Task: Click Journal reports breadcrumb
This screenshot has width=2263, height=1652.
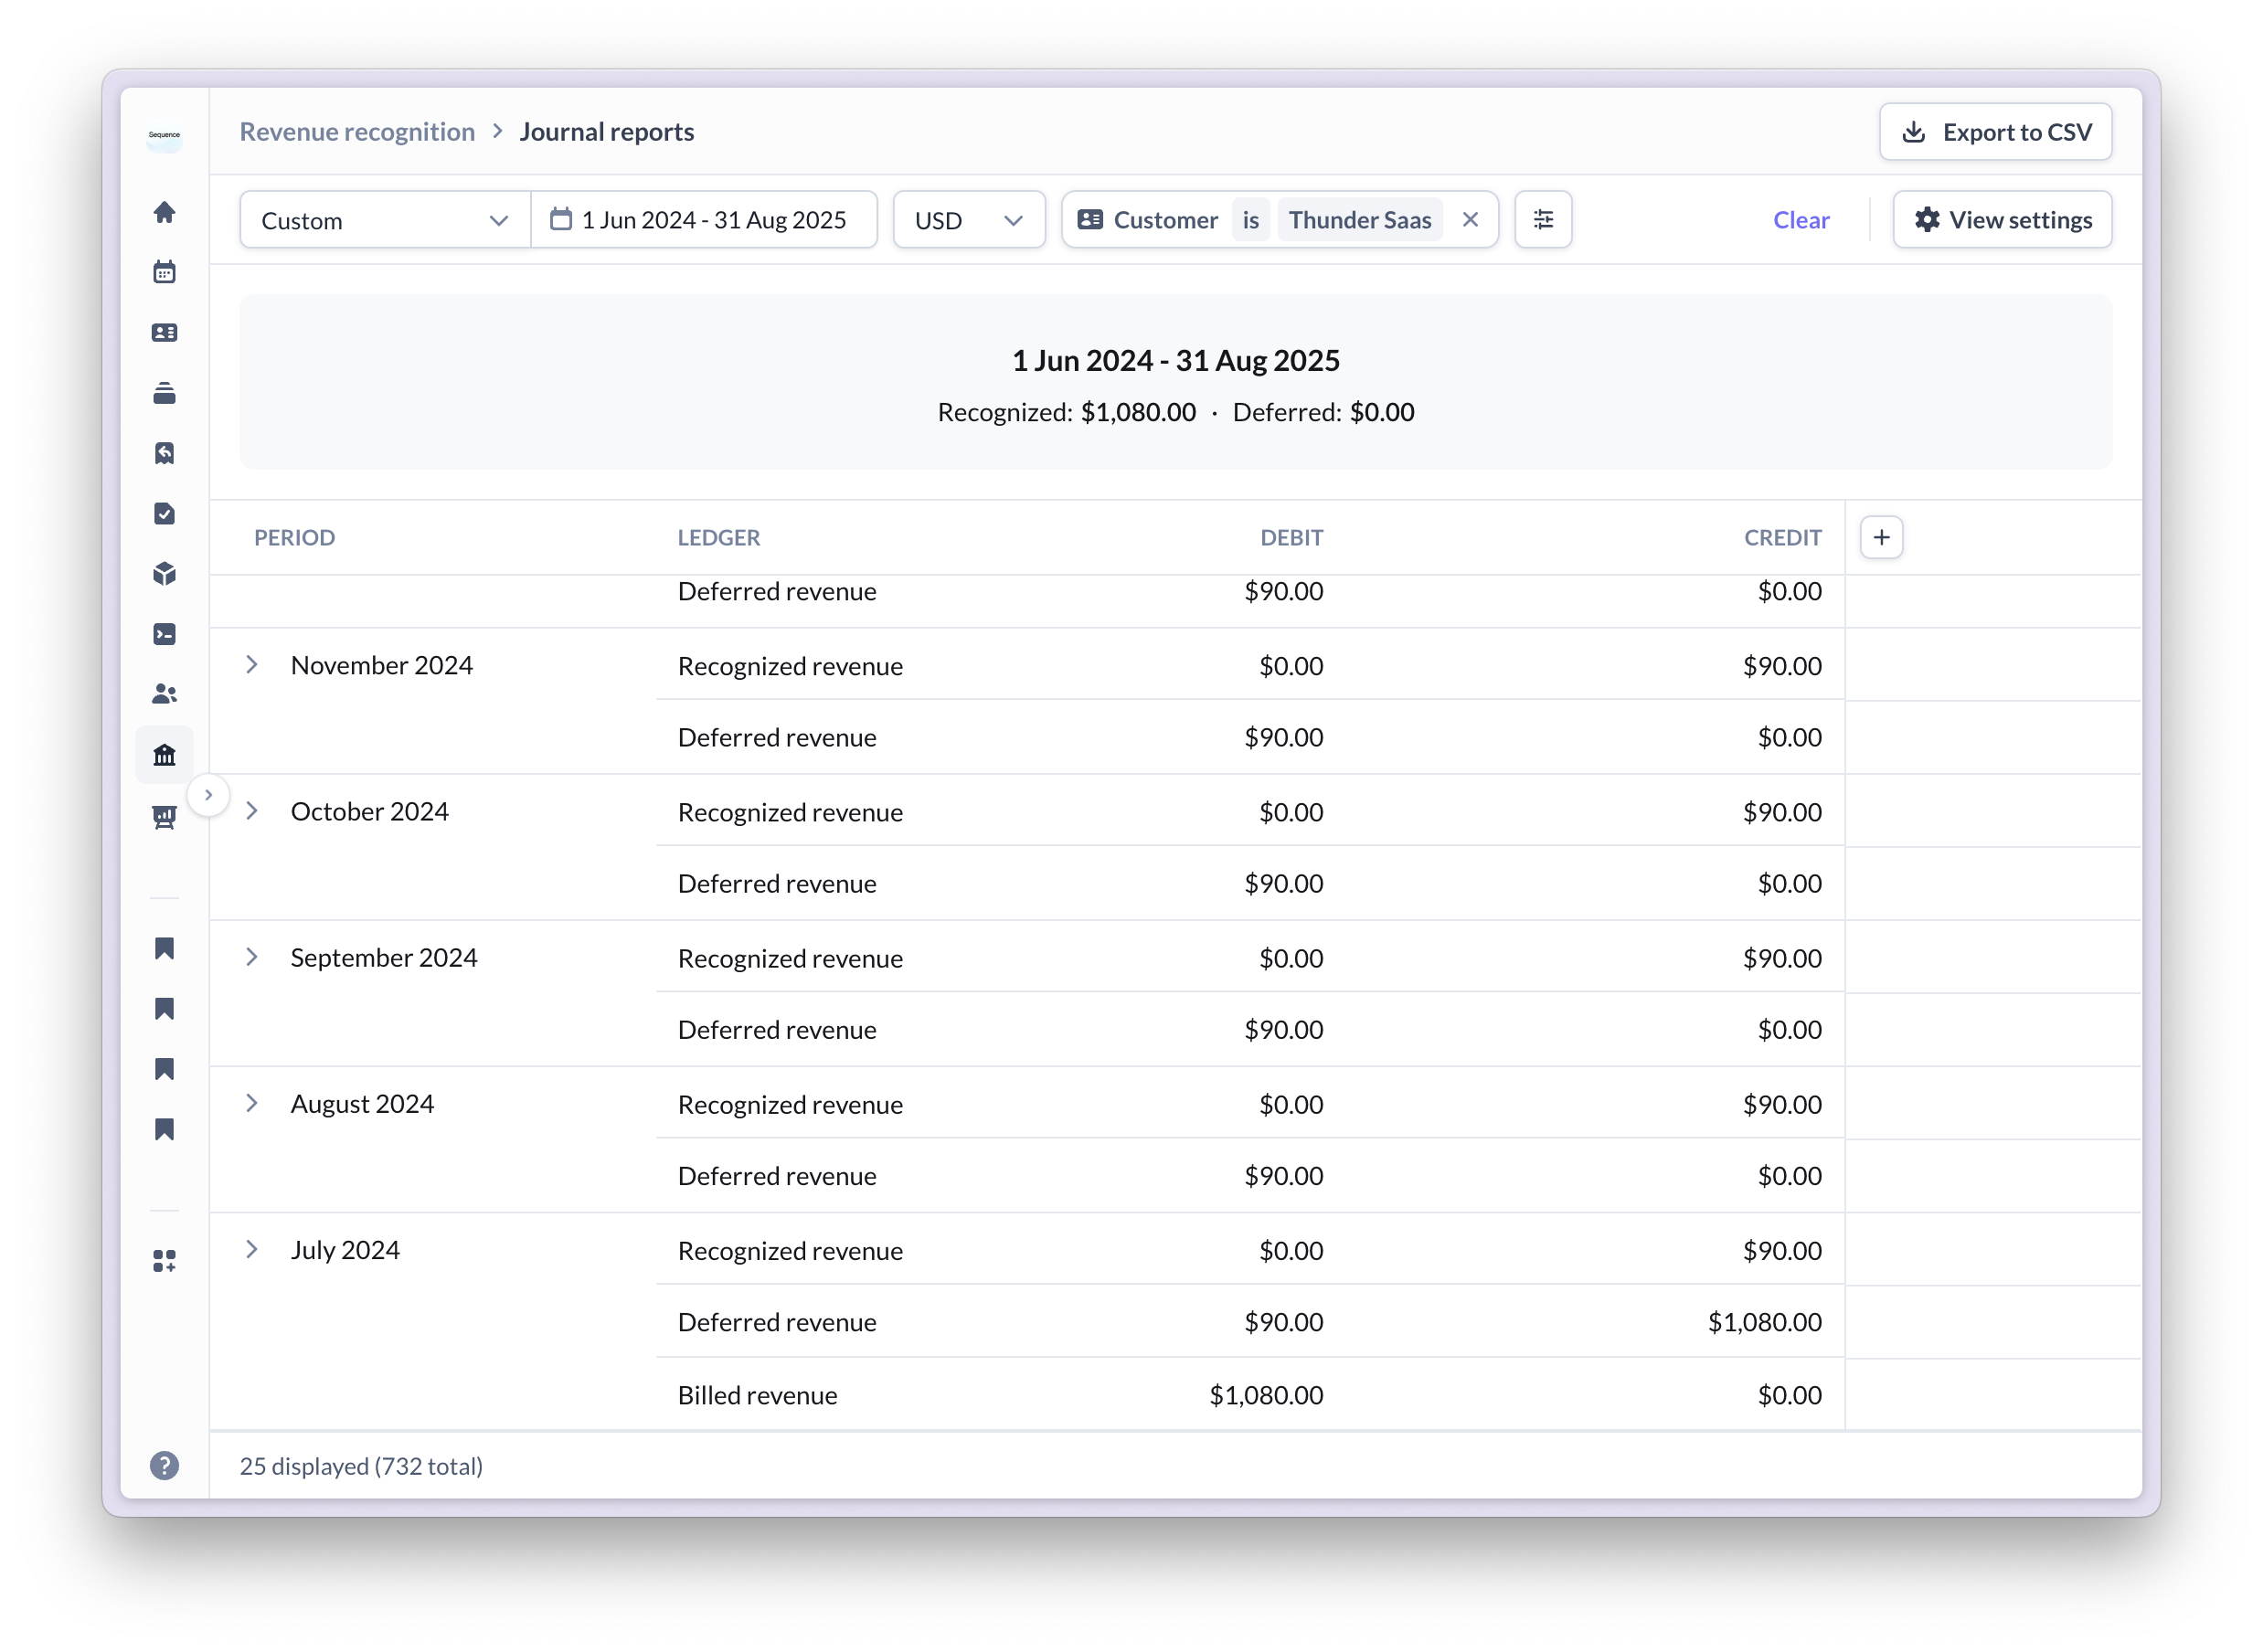Action: 606,132
